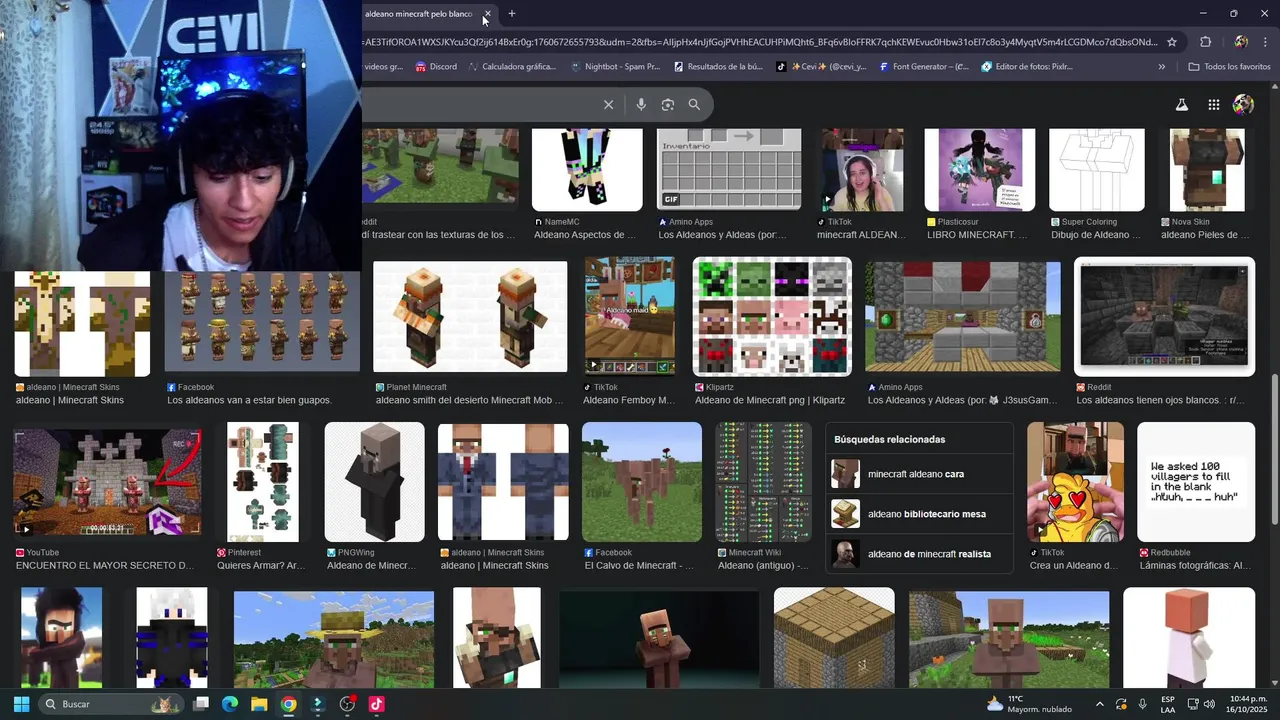Open Klipartz mob faces image
The height and width of the screenshot is (720, 1280).
(772, 316)
